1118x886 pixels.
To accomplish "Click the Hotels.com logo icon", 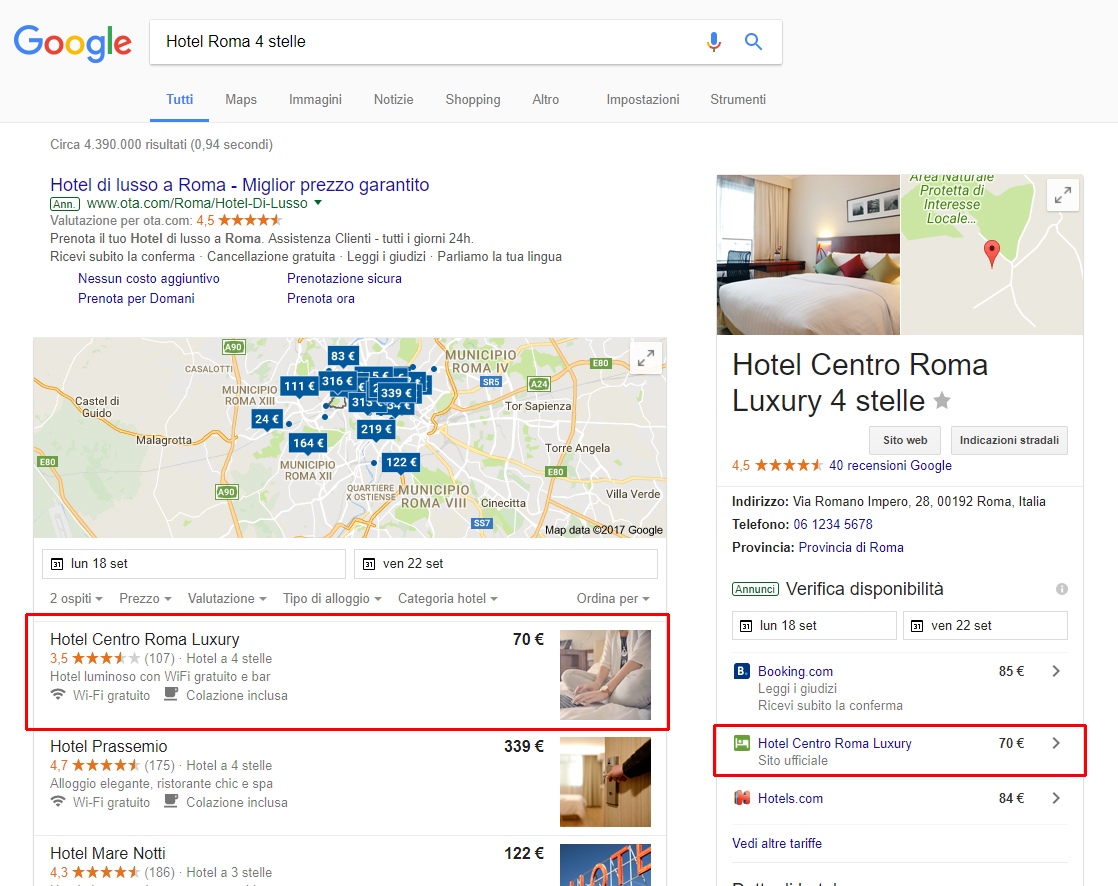I will (x=742, y=798).
